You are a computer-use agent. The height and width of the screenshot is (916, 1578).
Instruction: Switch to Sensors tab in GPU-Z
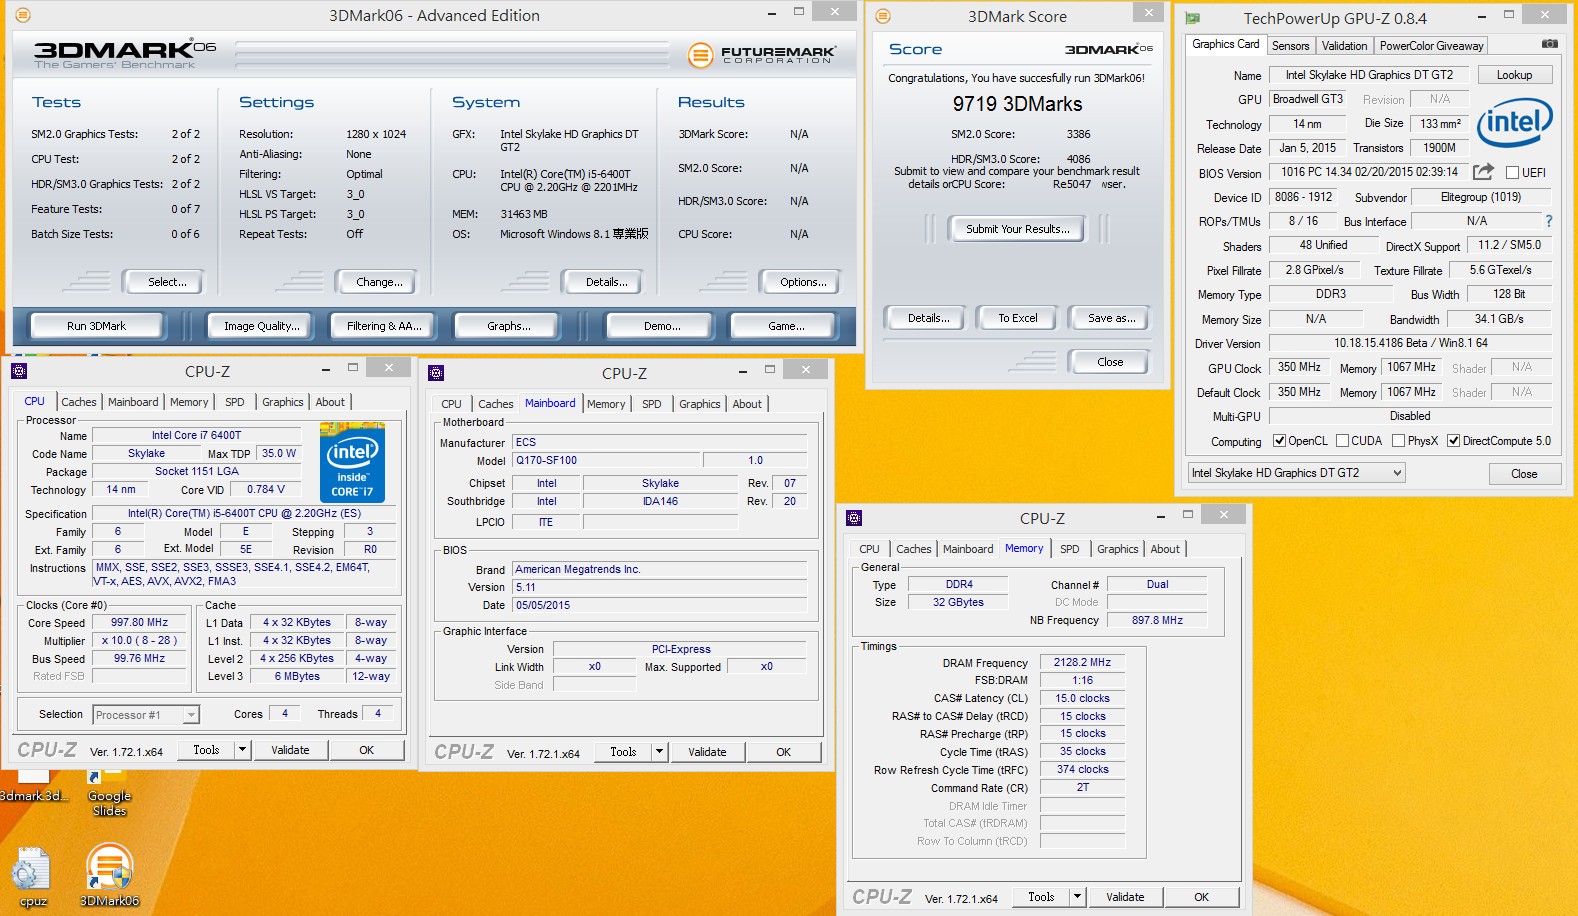[x=1290, y=46]
